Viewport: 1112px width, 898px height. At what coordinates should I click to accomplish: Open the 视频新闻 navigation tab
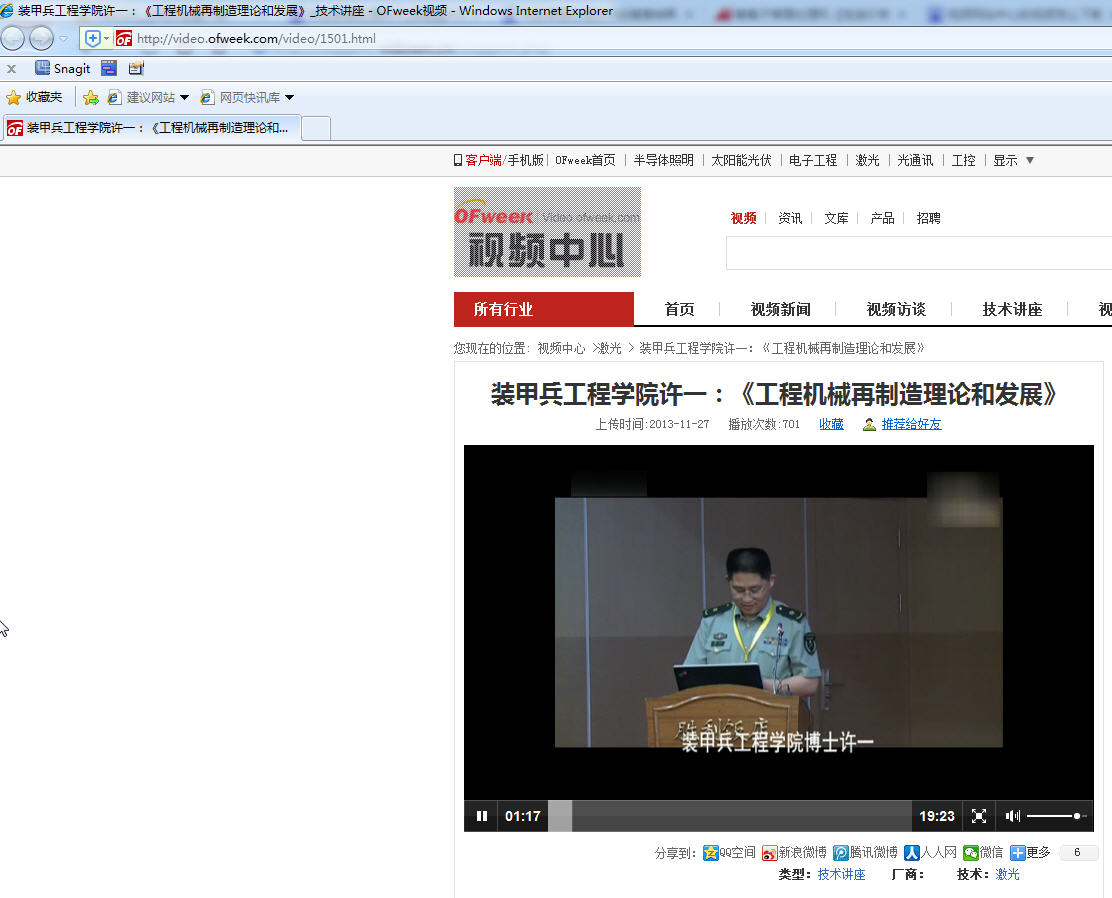click(780, 310)
